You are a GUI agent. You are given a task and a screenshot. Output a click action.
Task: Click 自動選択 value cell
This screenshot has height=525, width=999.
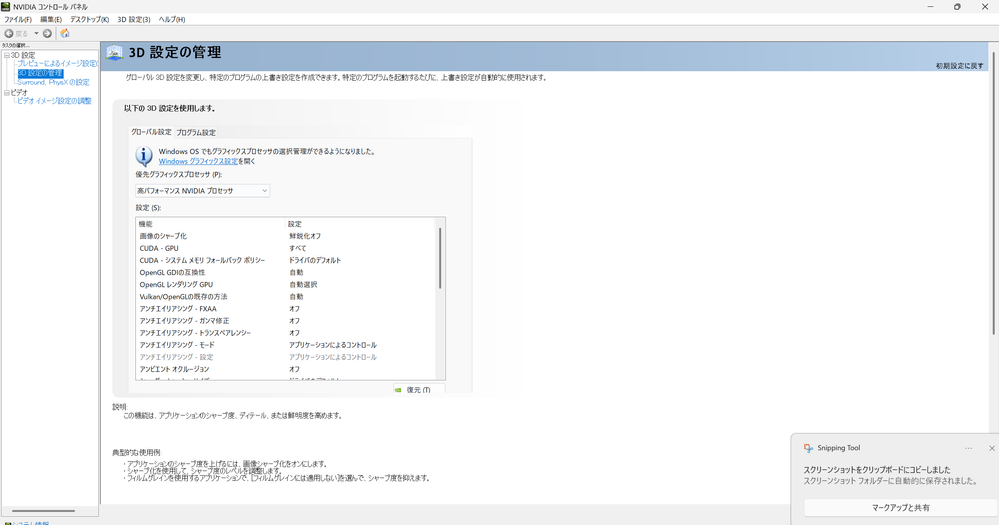303,284
